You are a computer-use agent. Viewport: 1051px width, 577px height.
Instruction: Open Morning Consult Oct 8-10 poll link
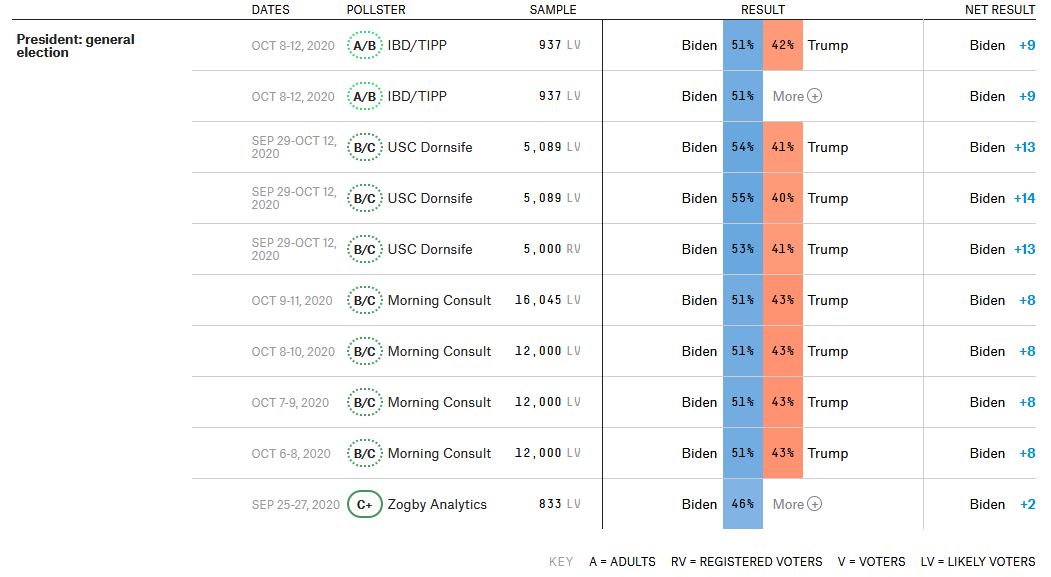click(x=439, y=351)
